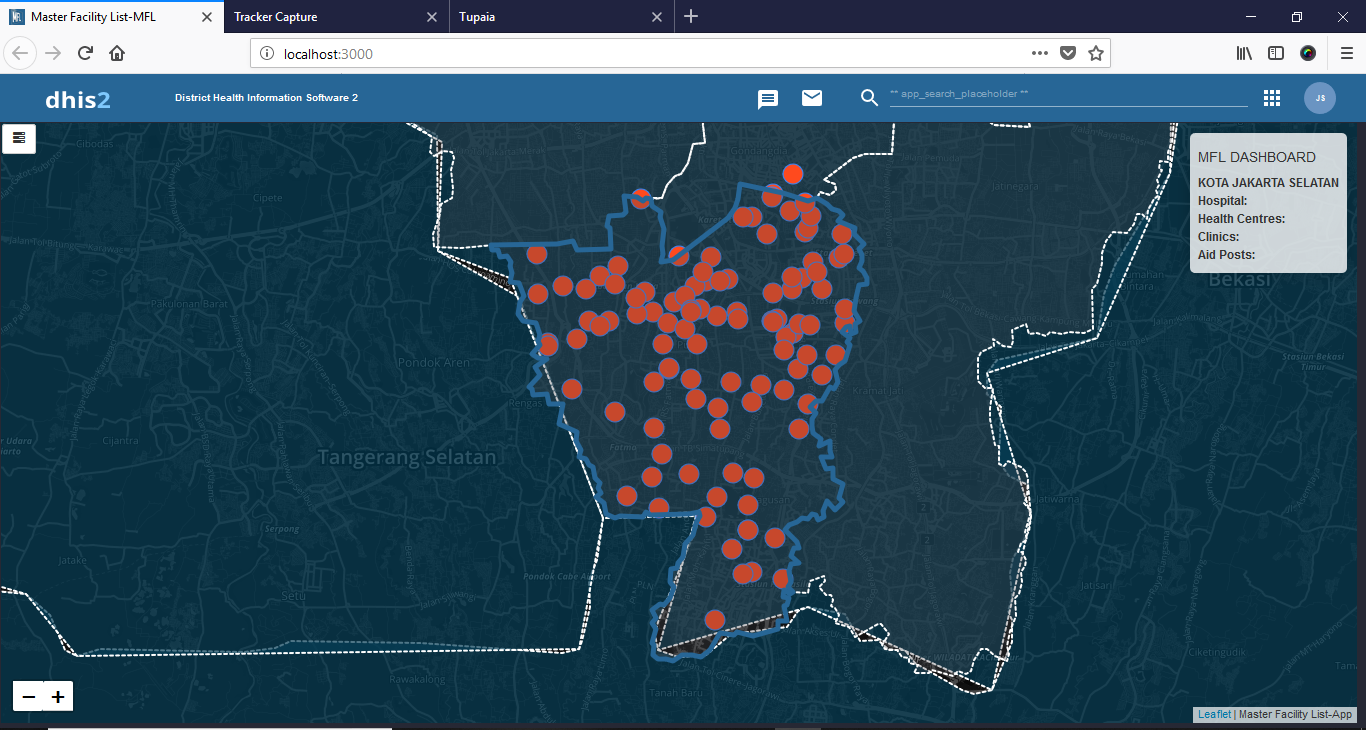Click the Hospital: label in dashboard
This screenshot has width=1366, height=730.
1222,201
